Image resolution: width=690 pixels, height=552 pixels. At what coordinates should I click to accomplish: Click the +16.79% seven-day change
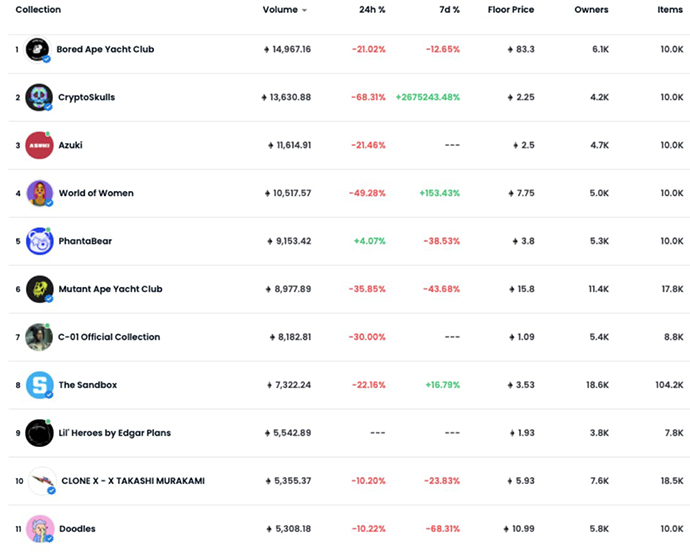(x=443, y=385)
